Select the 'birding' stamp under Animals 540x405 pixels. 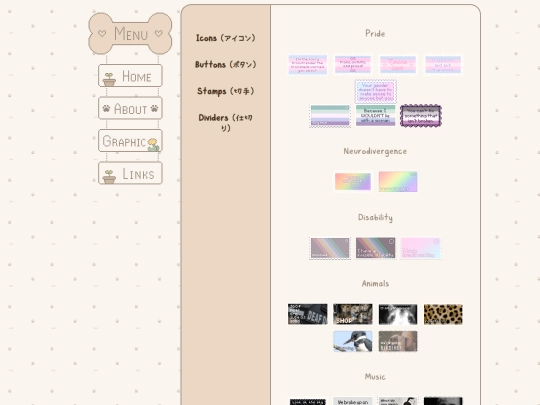[398, 341]
